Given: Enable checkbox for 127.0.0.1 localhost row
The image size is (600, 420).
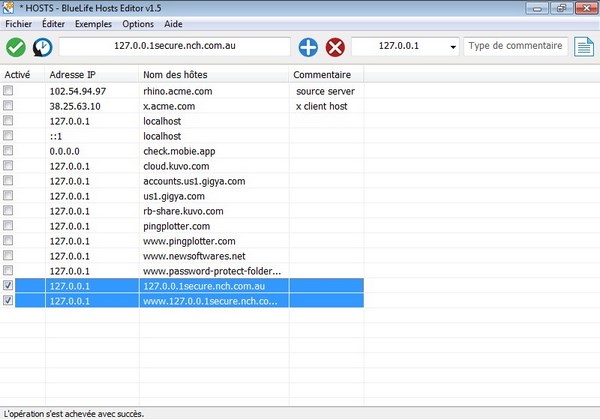Looking at the screenshot, I should (8, 120).
